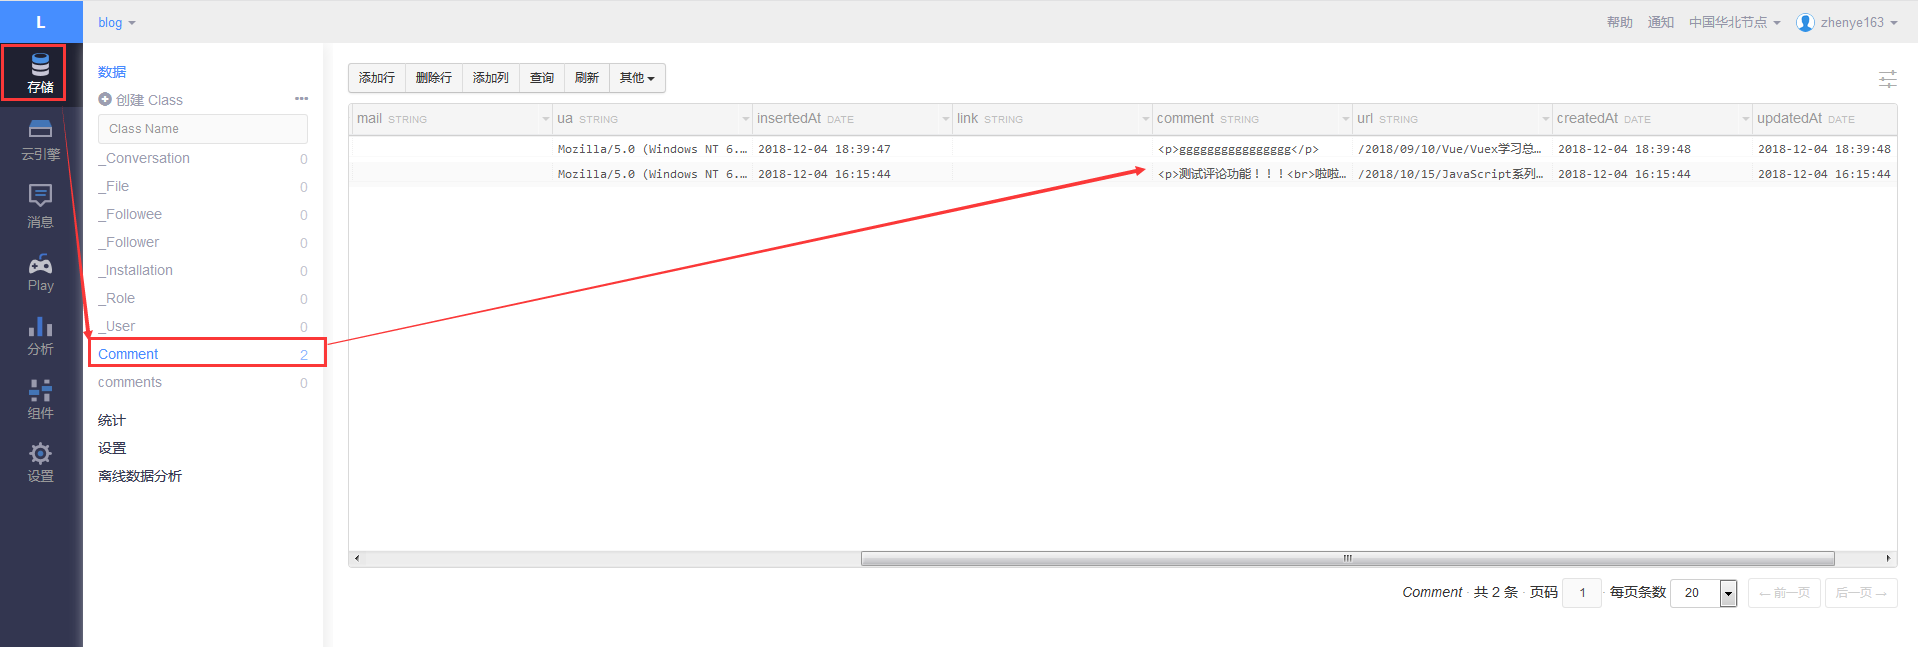This screenshot has height=647, width=1918.
Task: Click the plus icon beside 创建 Class
Action: (x=105, y=100)
